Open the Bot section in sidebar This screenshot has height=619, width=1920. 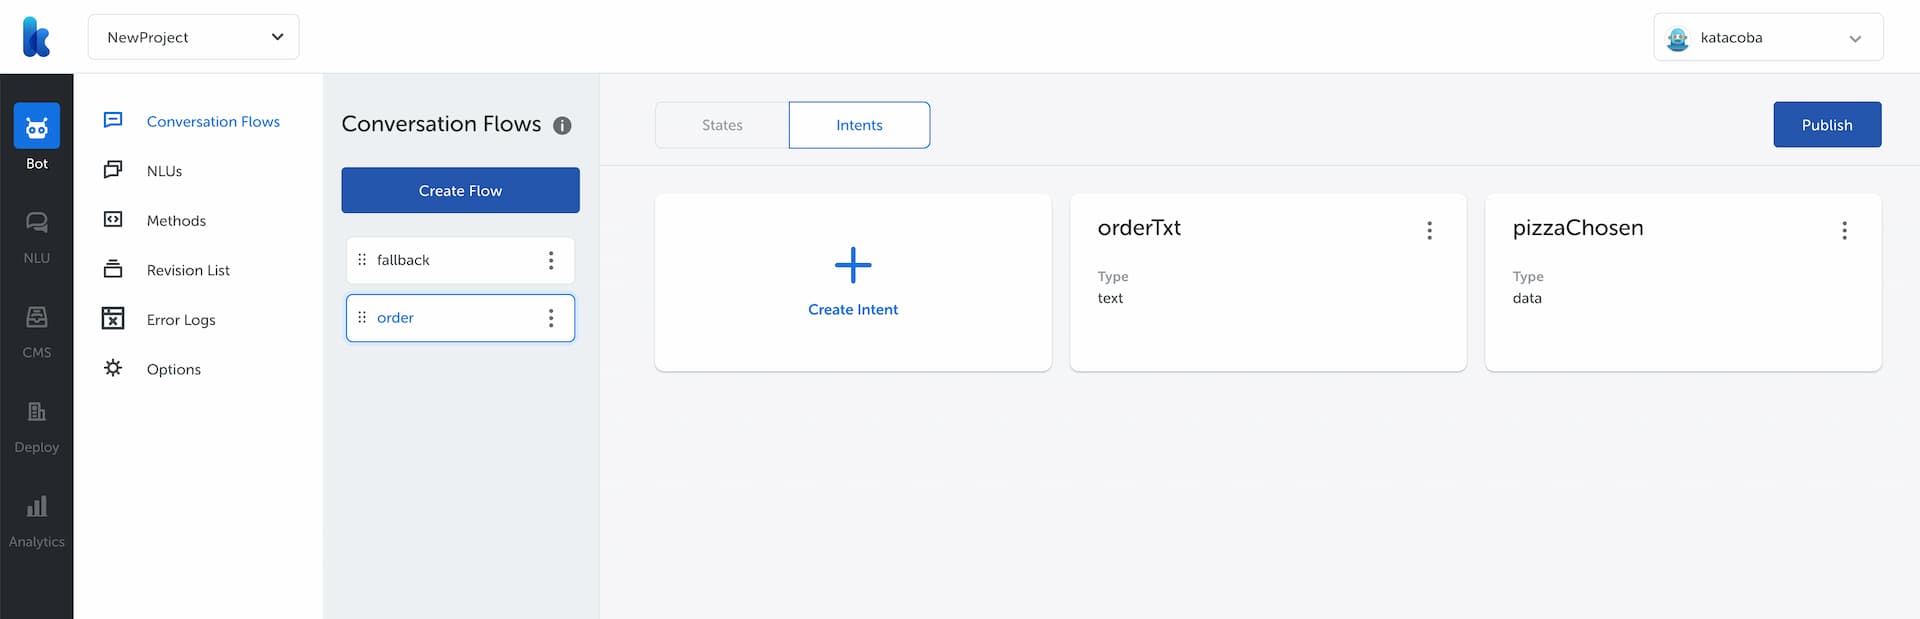click(36, 128)
